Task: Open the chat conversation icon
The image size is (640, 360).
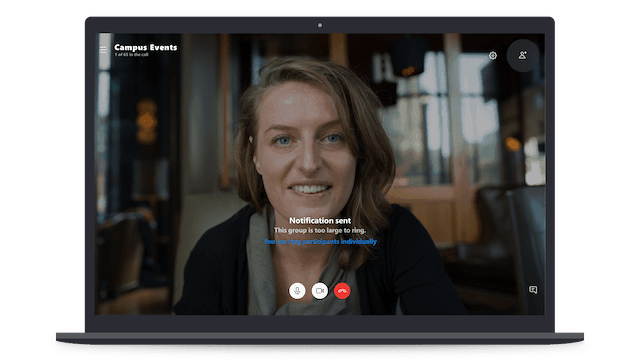Action: (533, 290)
